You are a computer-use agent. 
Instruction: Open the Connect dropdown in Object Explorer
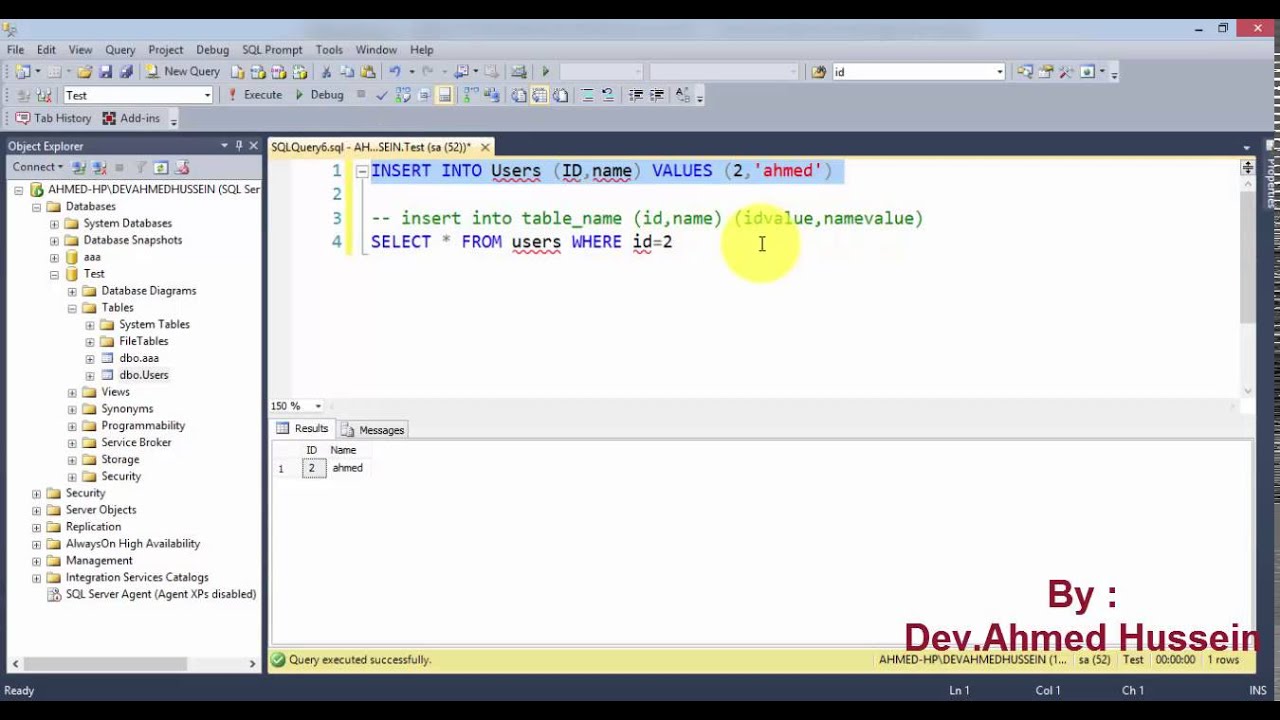[38, 167]
